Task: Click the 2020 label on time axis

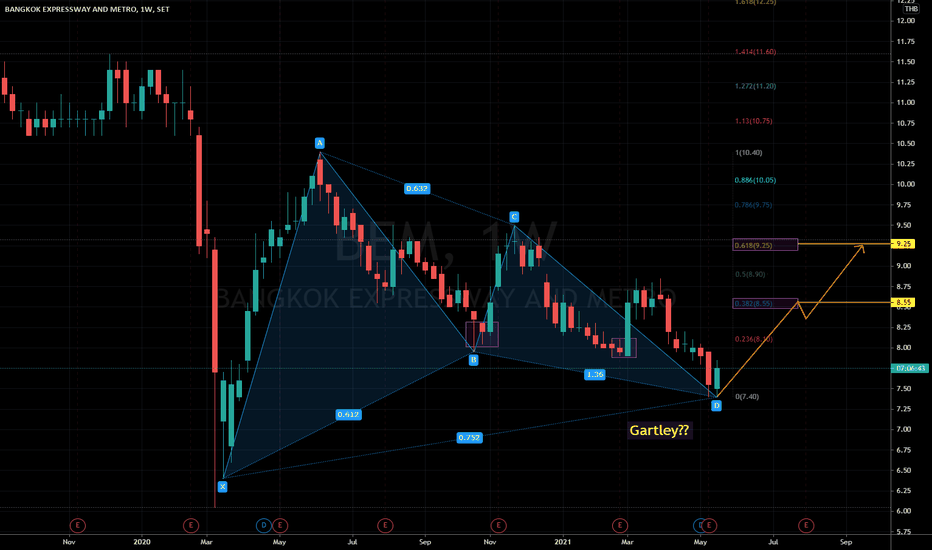Action: (142, 542)
